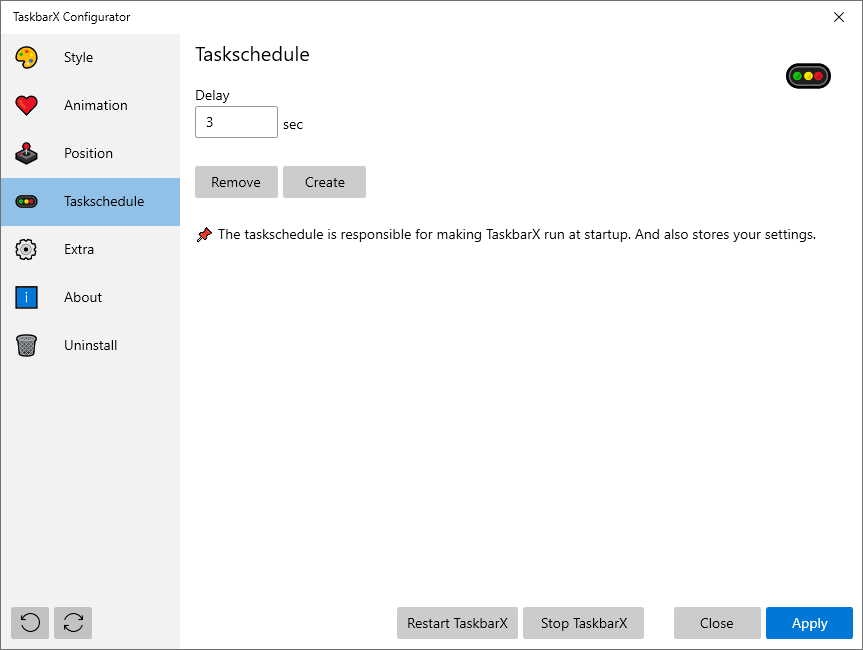Click the Close button at bottom
The height and width of the screenshot is (650, 863).
pyautogui.click(x=717, y=623)
